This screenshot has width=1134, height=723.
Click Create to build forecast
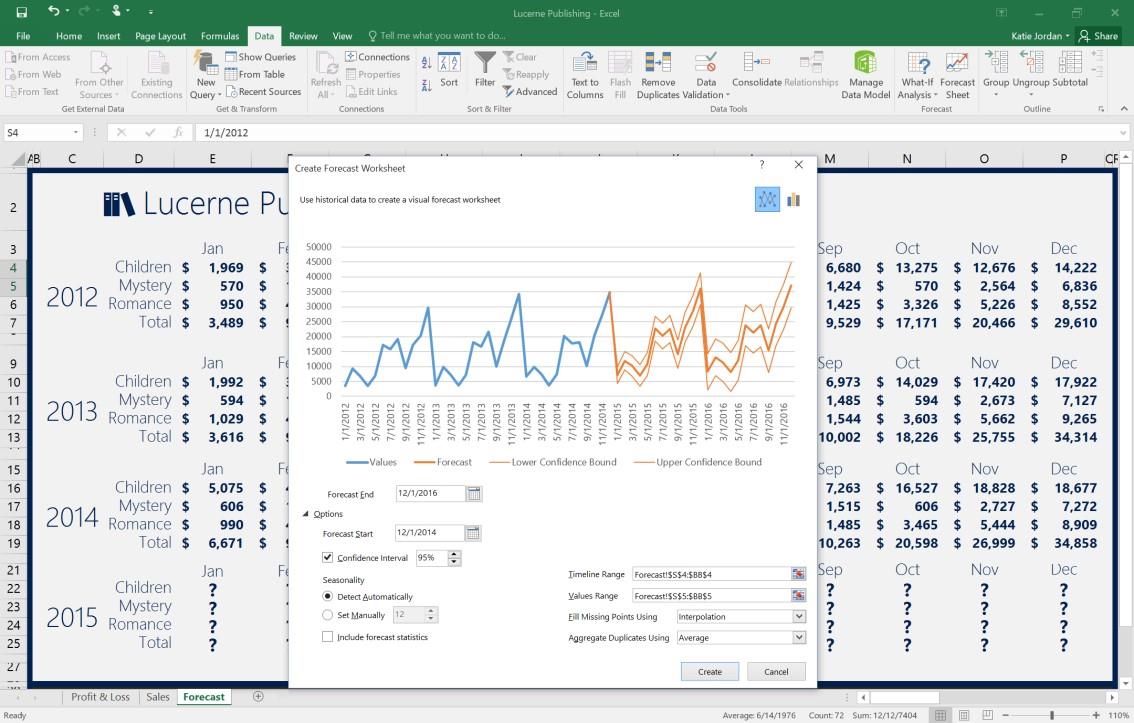point(709,672)
